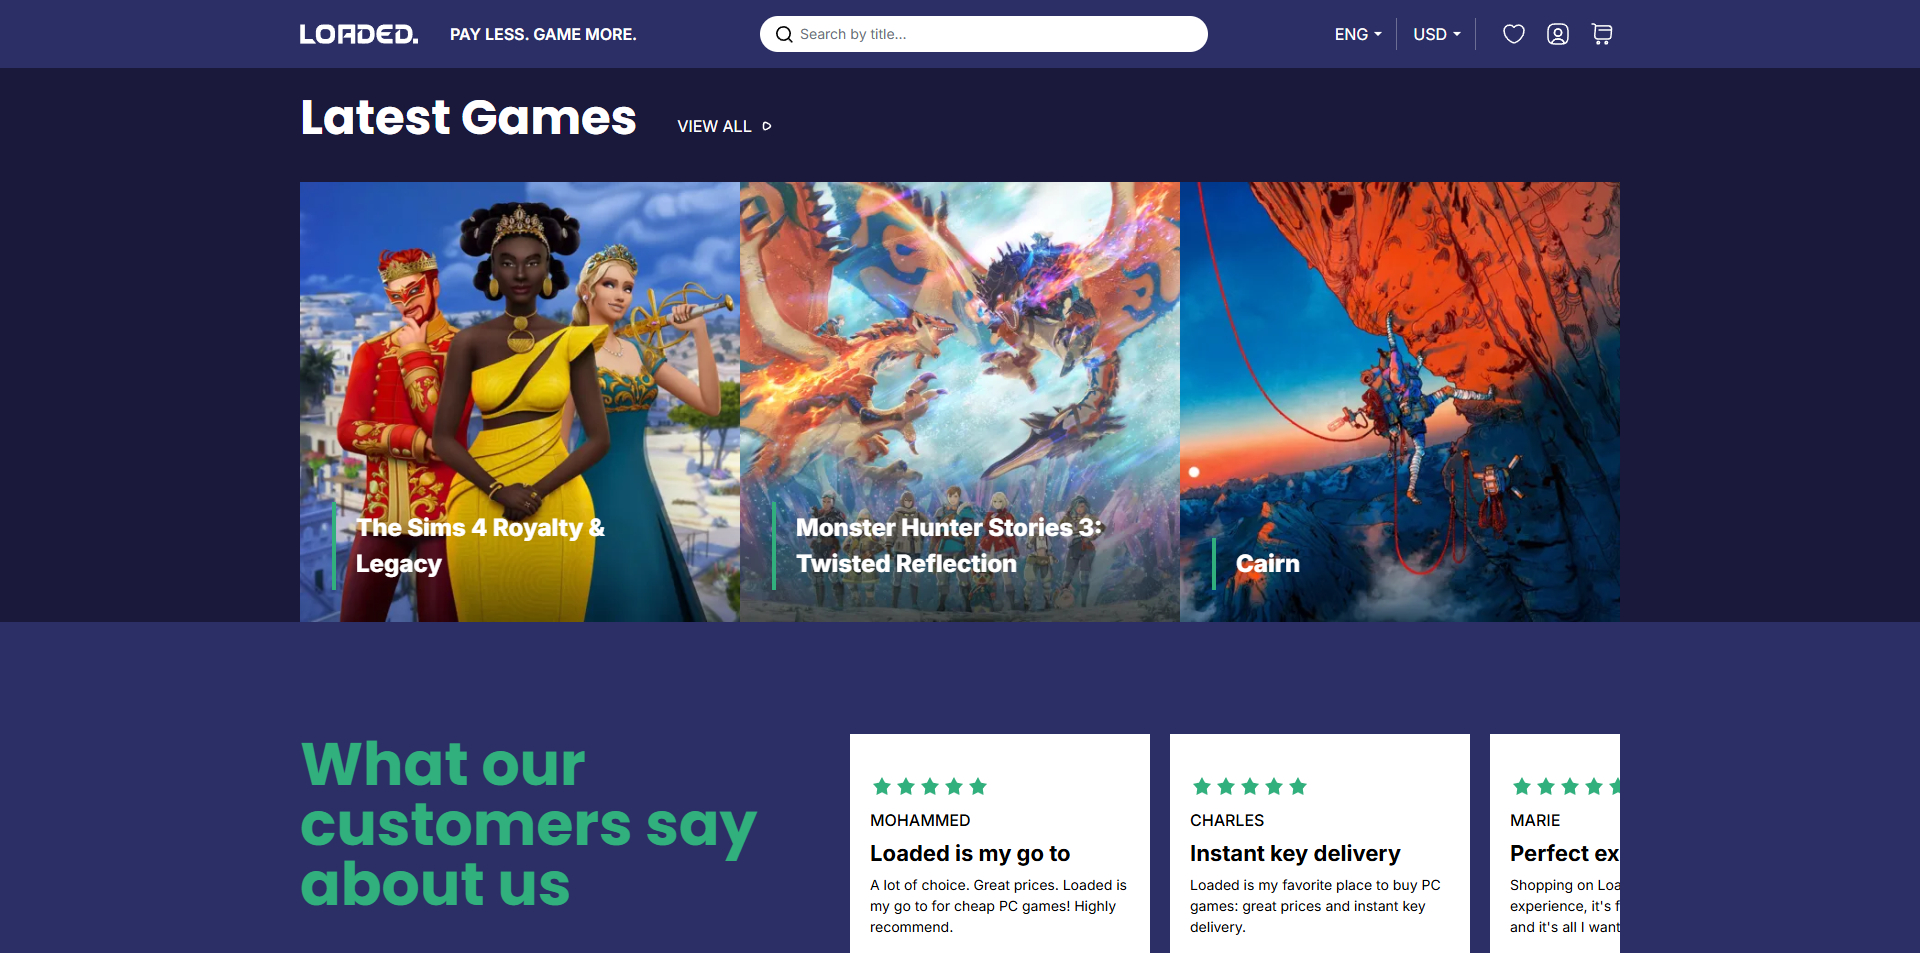Open the Cairn game tile
The image size is (1920, 953).
pos(1400,402)
